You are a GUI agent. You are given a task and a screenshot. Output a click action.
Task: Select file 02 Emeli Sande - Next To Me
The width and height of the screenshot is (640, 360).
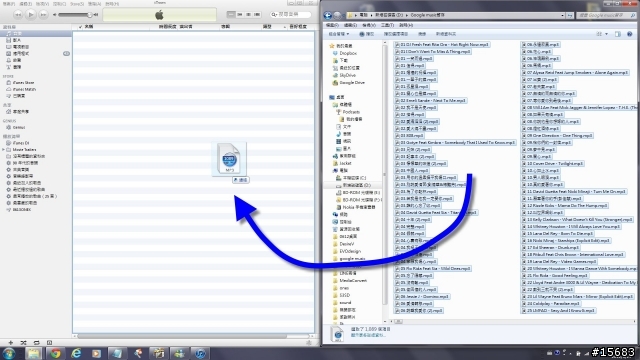coord(430,100)
